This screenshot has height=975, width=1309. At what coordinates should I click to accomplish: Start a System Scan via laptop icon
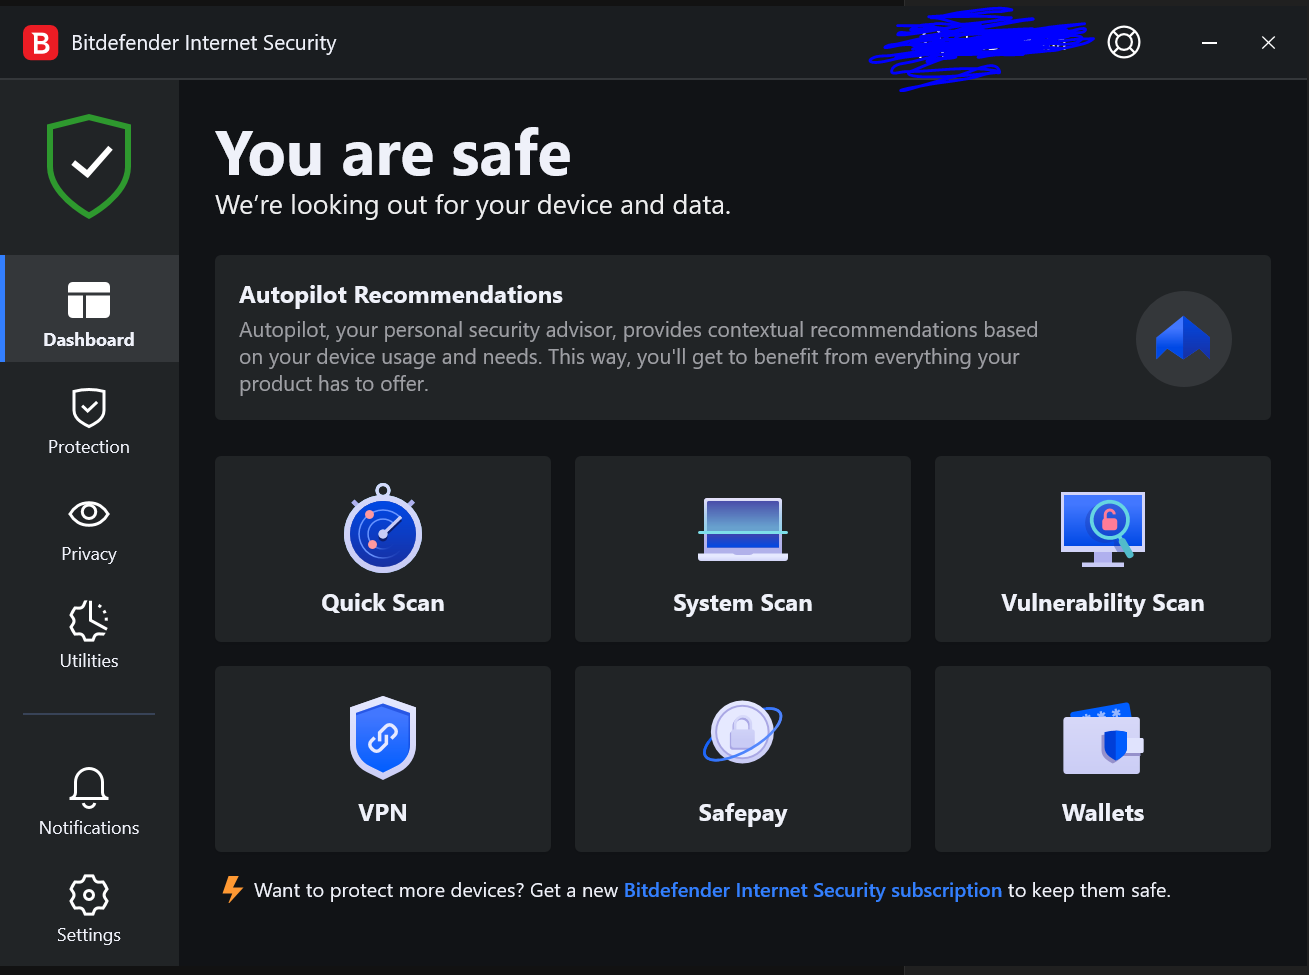click(743, 529)
